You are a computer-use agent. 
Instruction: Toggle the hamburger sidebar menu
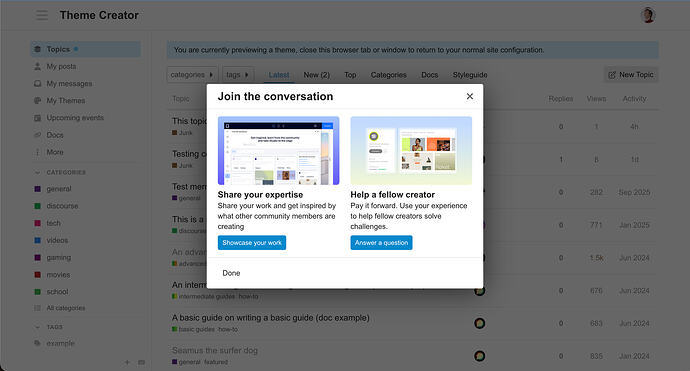42,15
